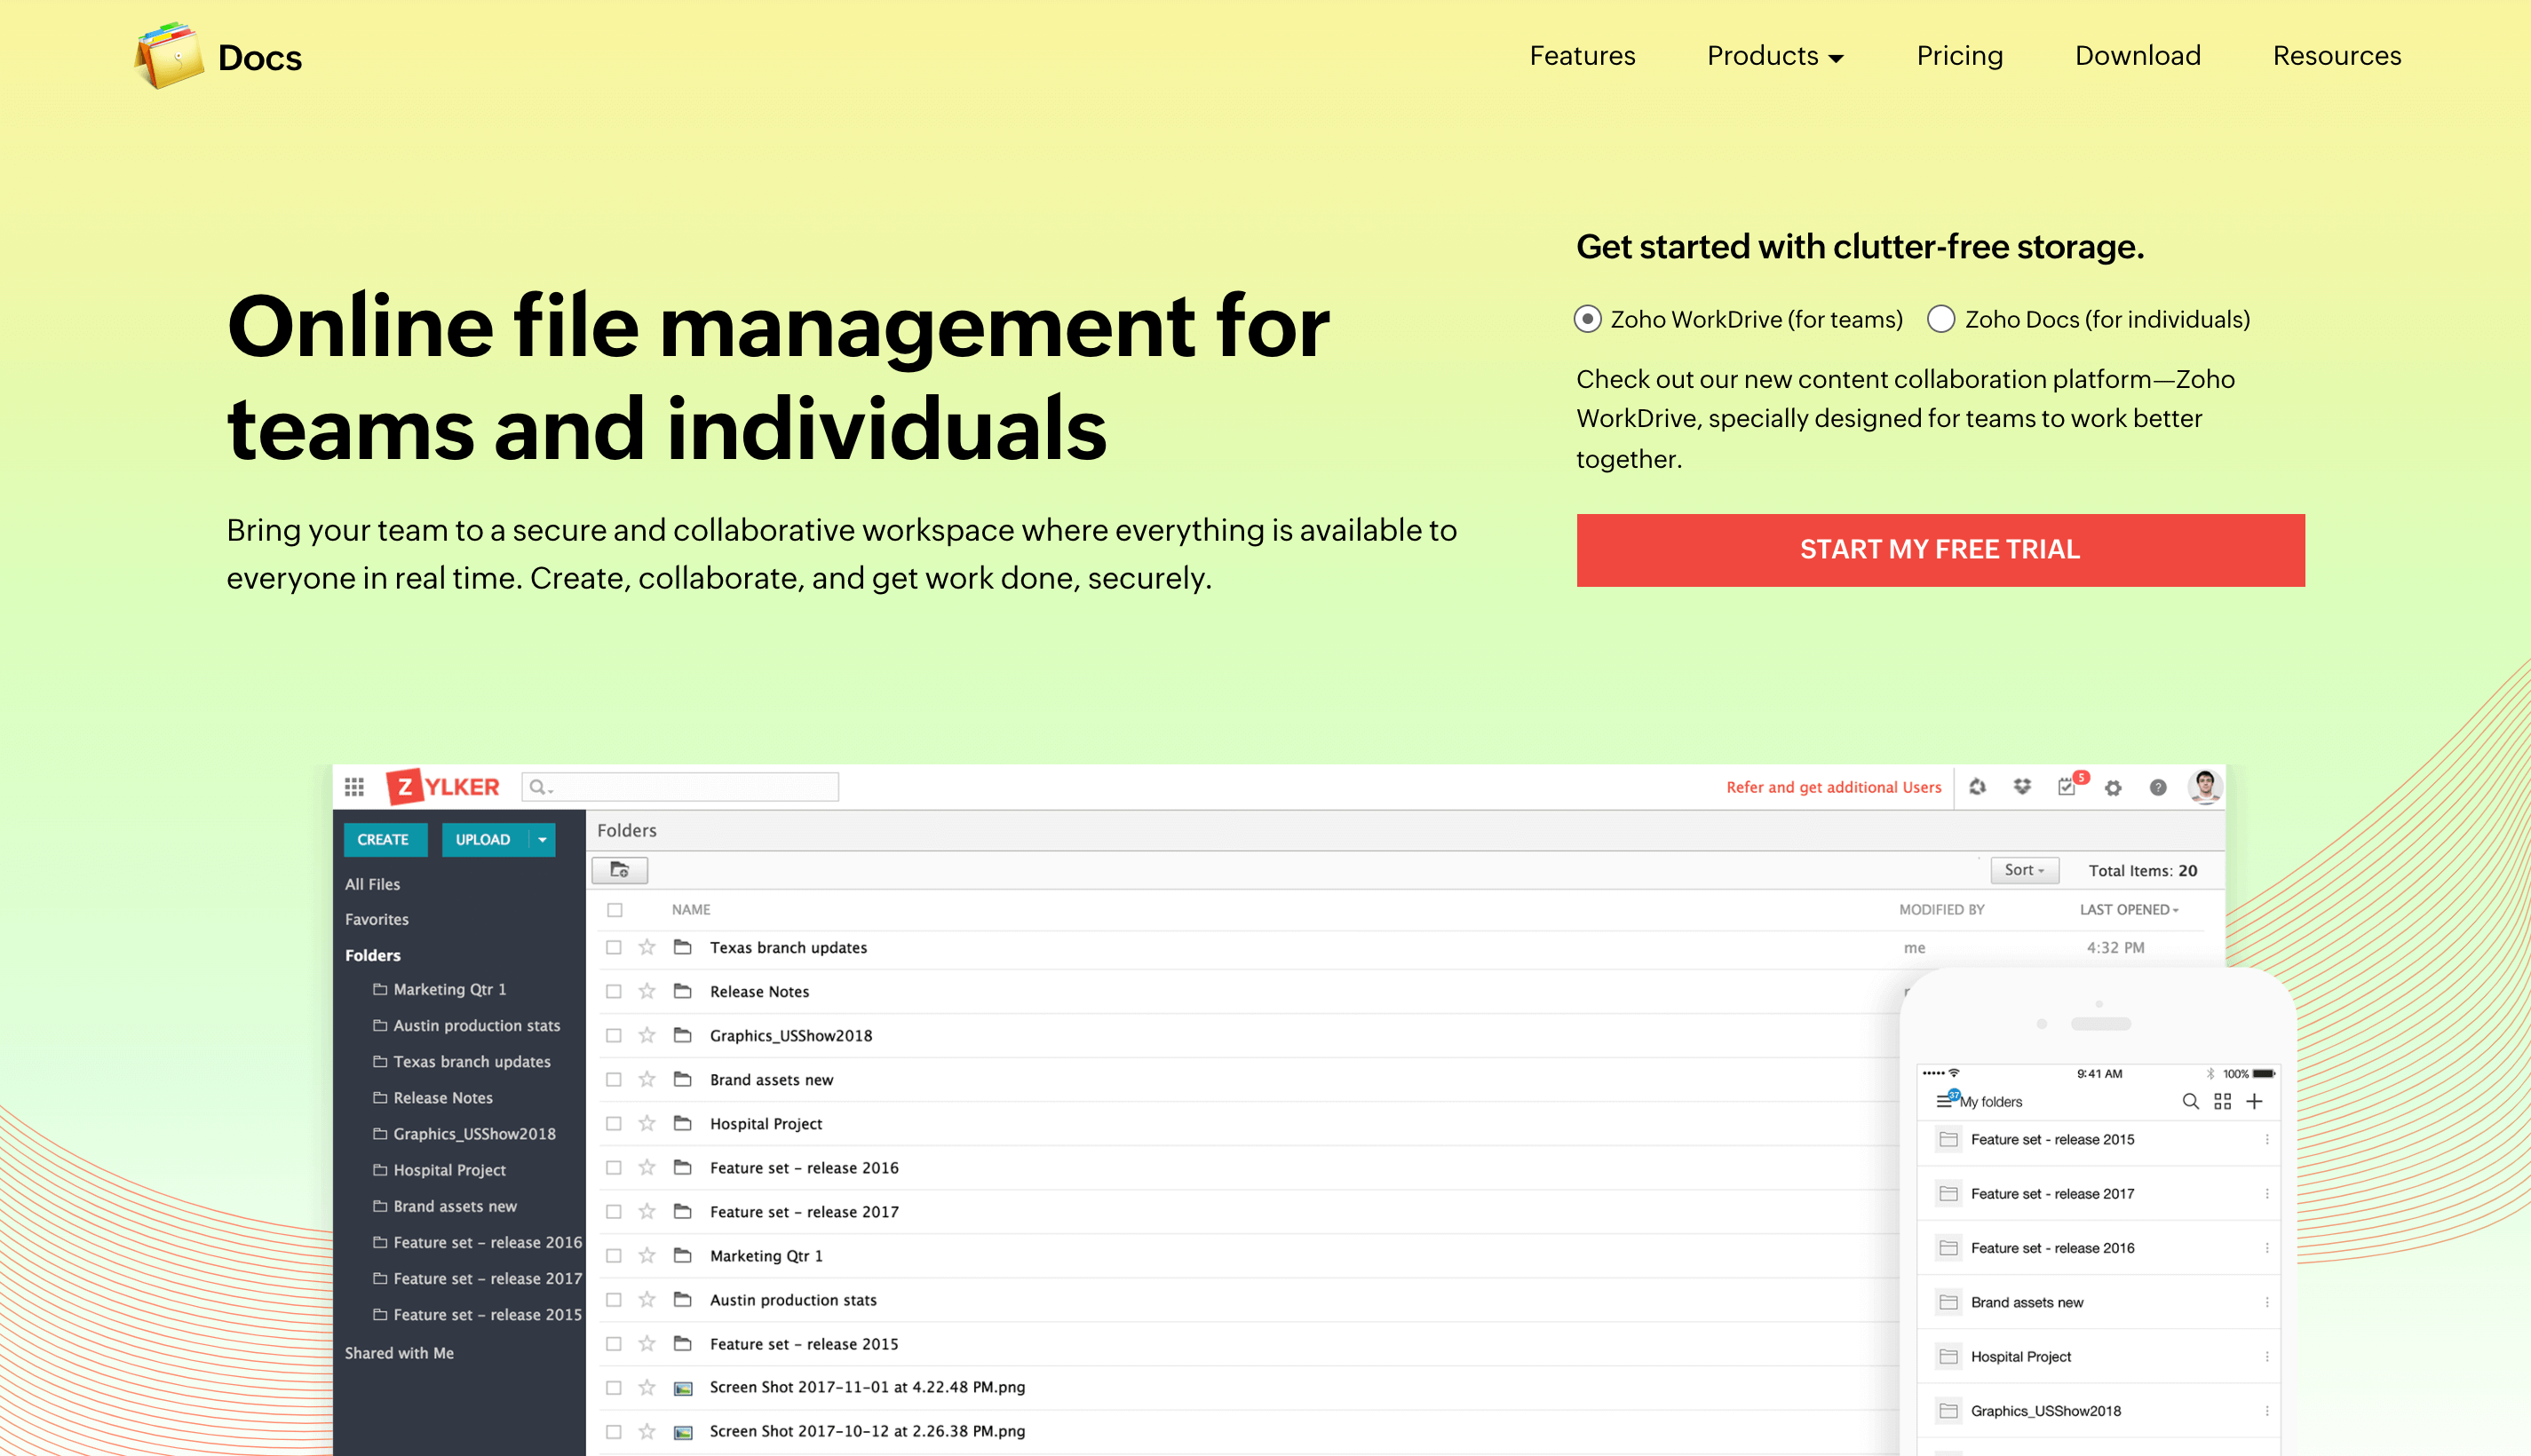Screen dimensions: 2531x1456
Task: Select Zoho WorkDrive (for teams) radio
Action: point(1587,319)
